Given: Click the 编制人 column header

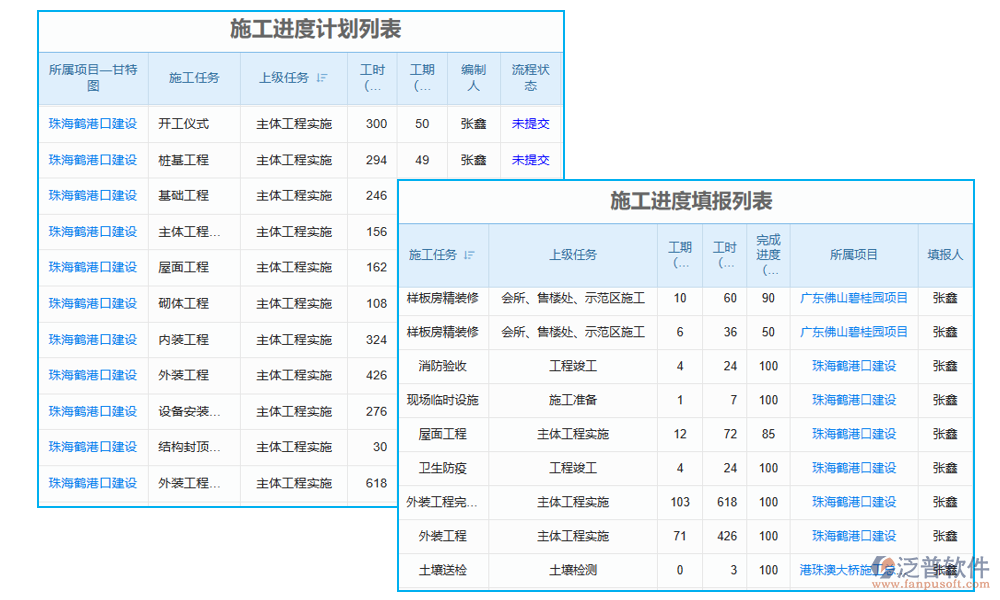Looking at the screenshot, I should (473, 77).
